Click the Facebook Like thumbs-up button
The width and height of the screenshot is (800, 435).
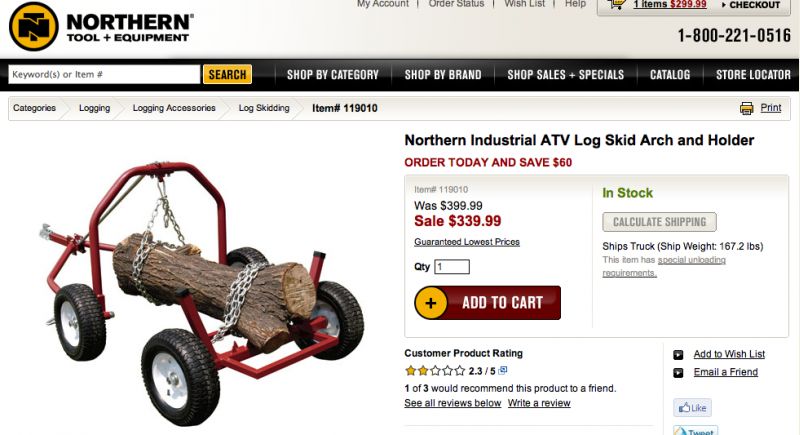(692, 407)
